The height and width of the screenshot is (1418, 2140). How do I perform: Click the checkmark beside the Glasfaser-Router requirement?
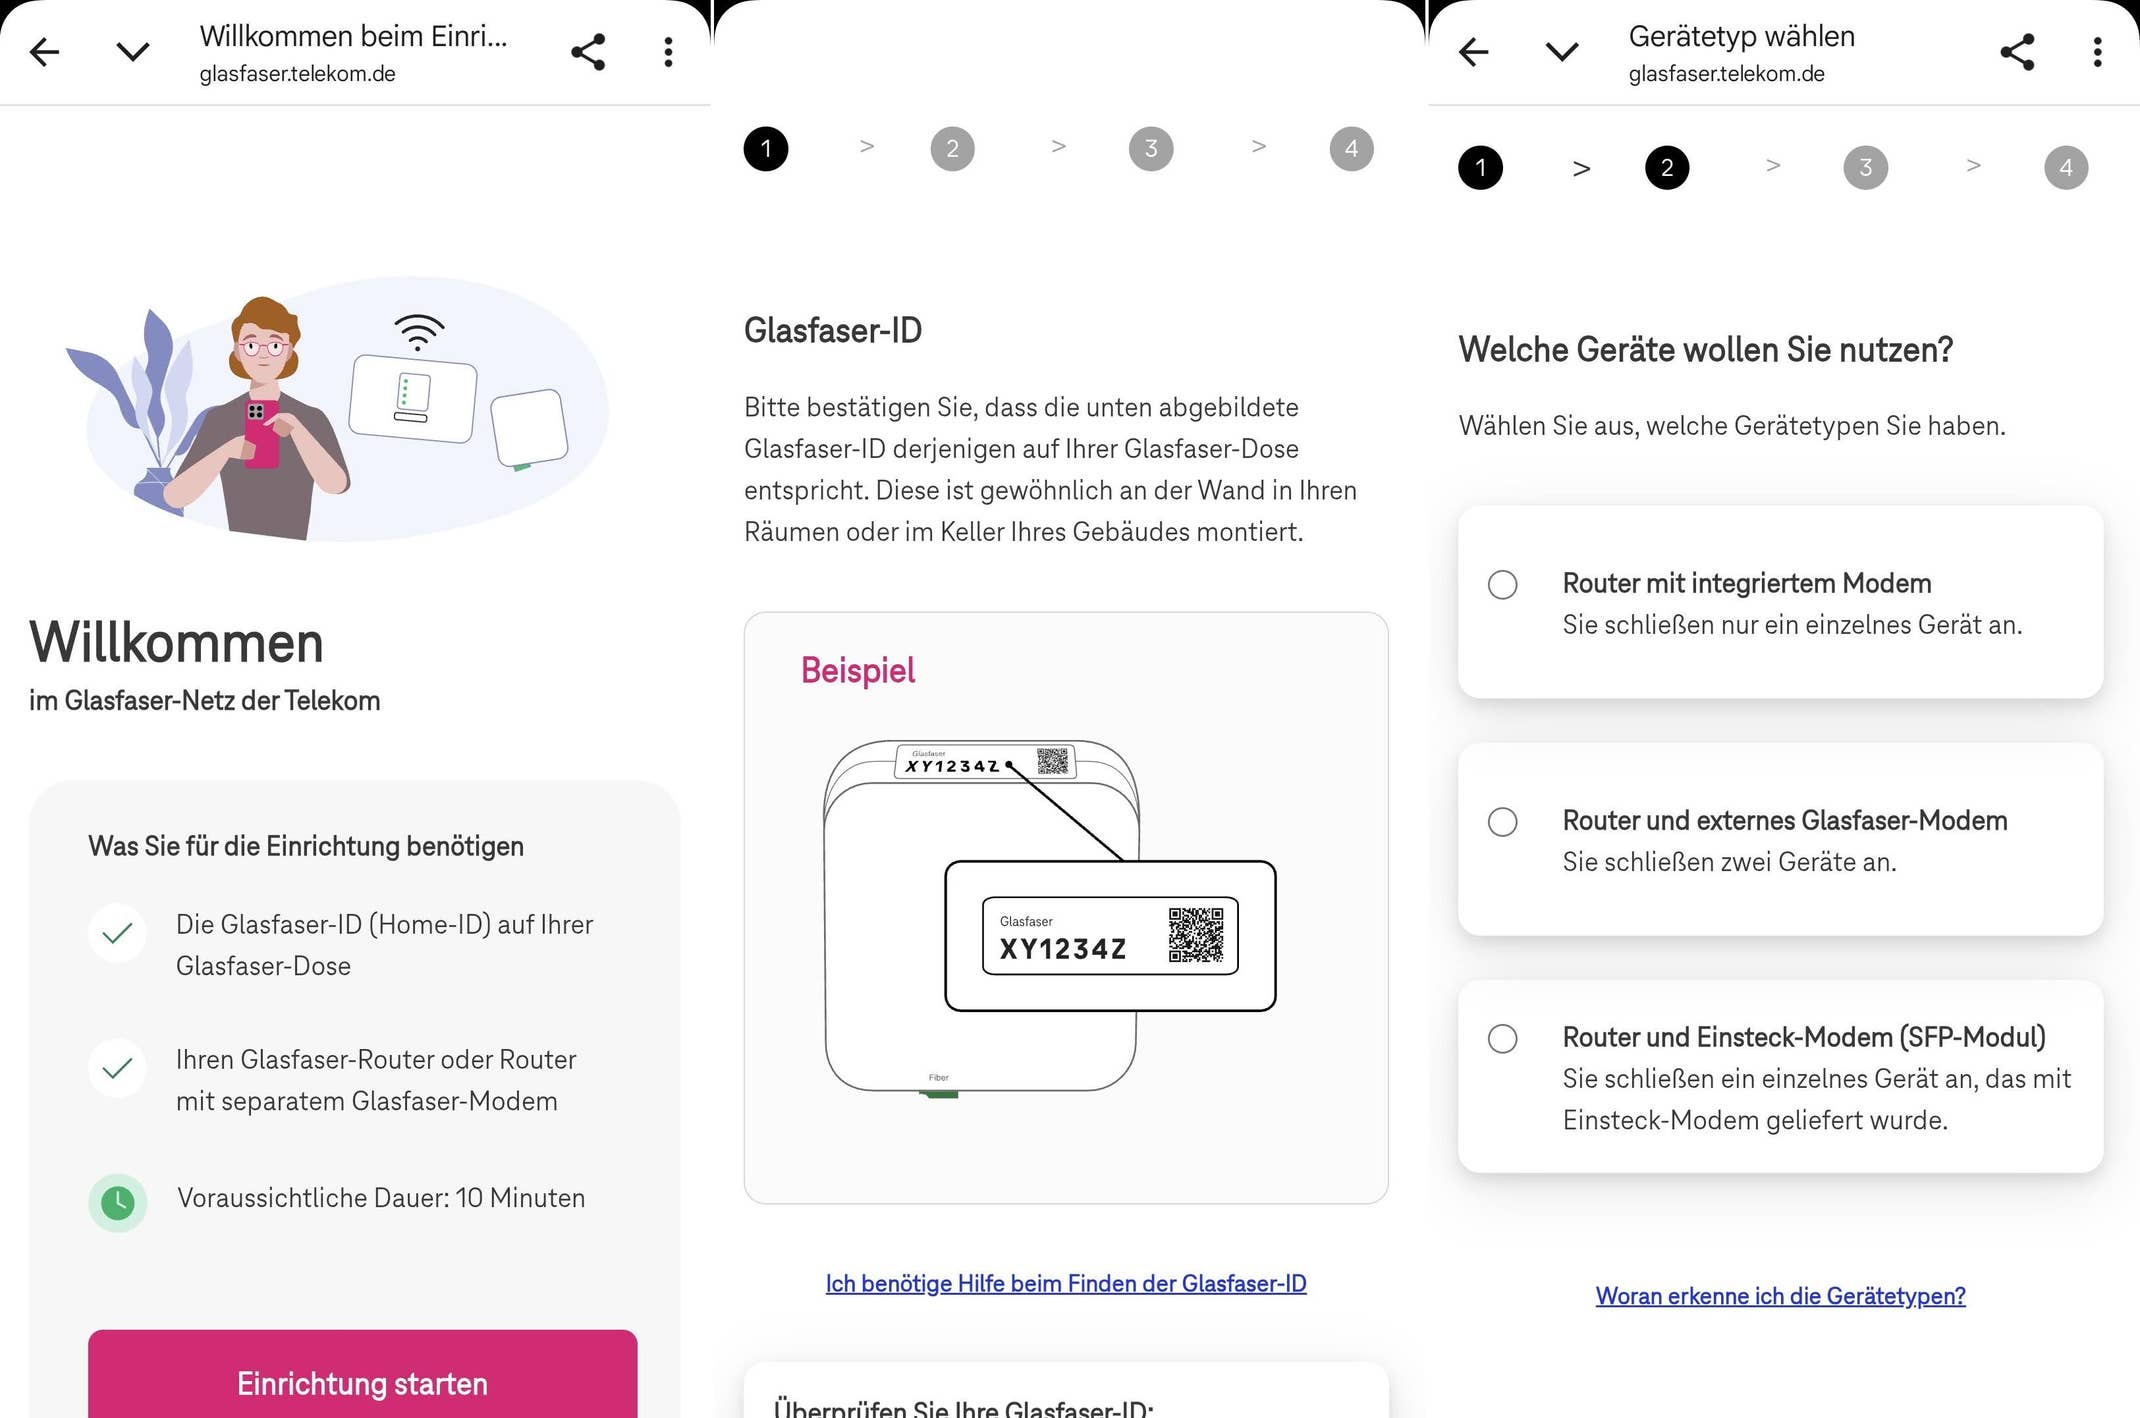point(117,1068)
